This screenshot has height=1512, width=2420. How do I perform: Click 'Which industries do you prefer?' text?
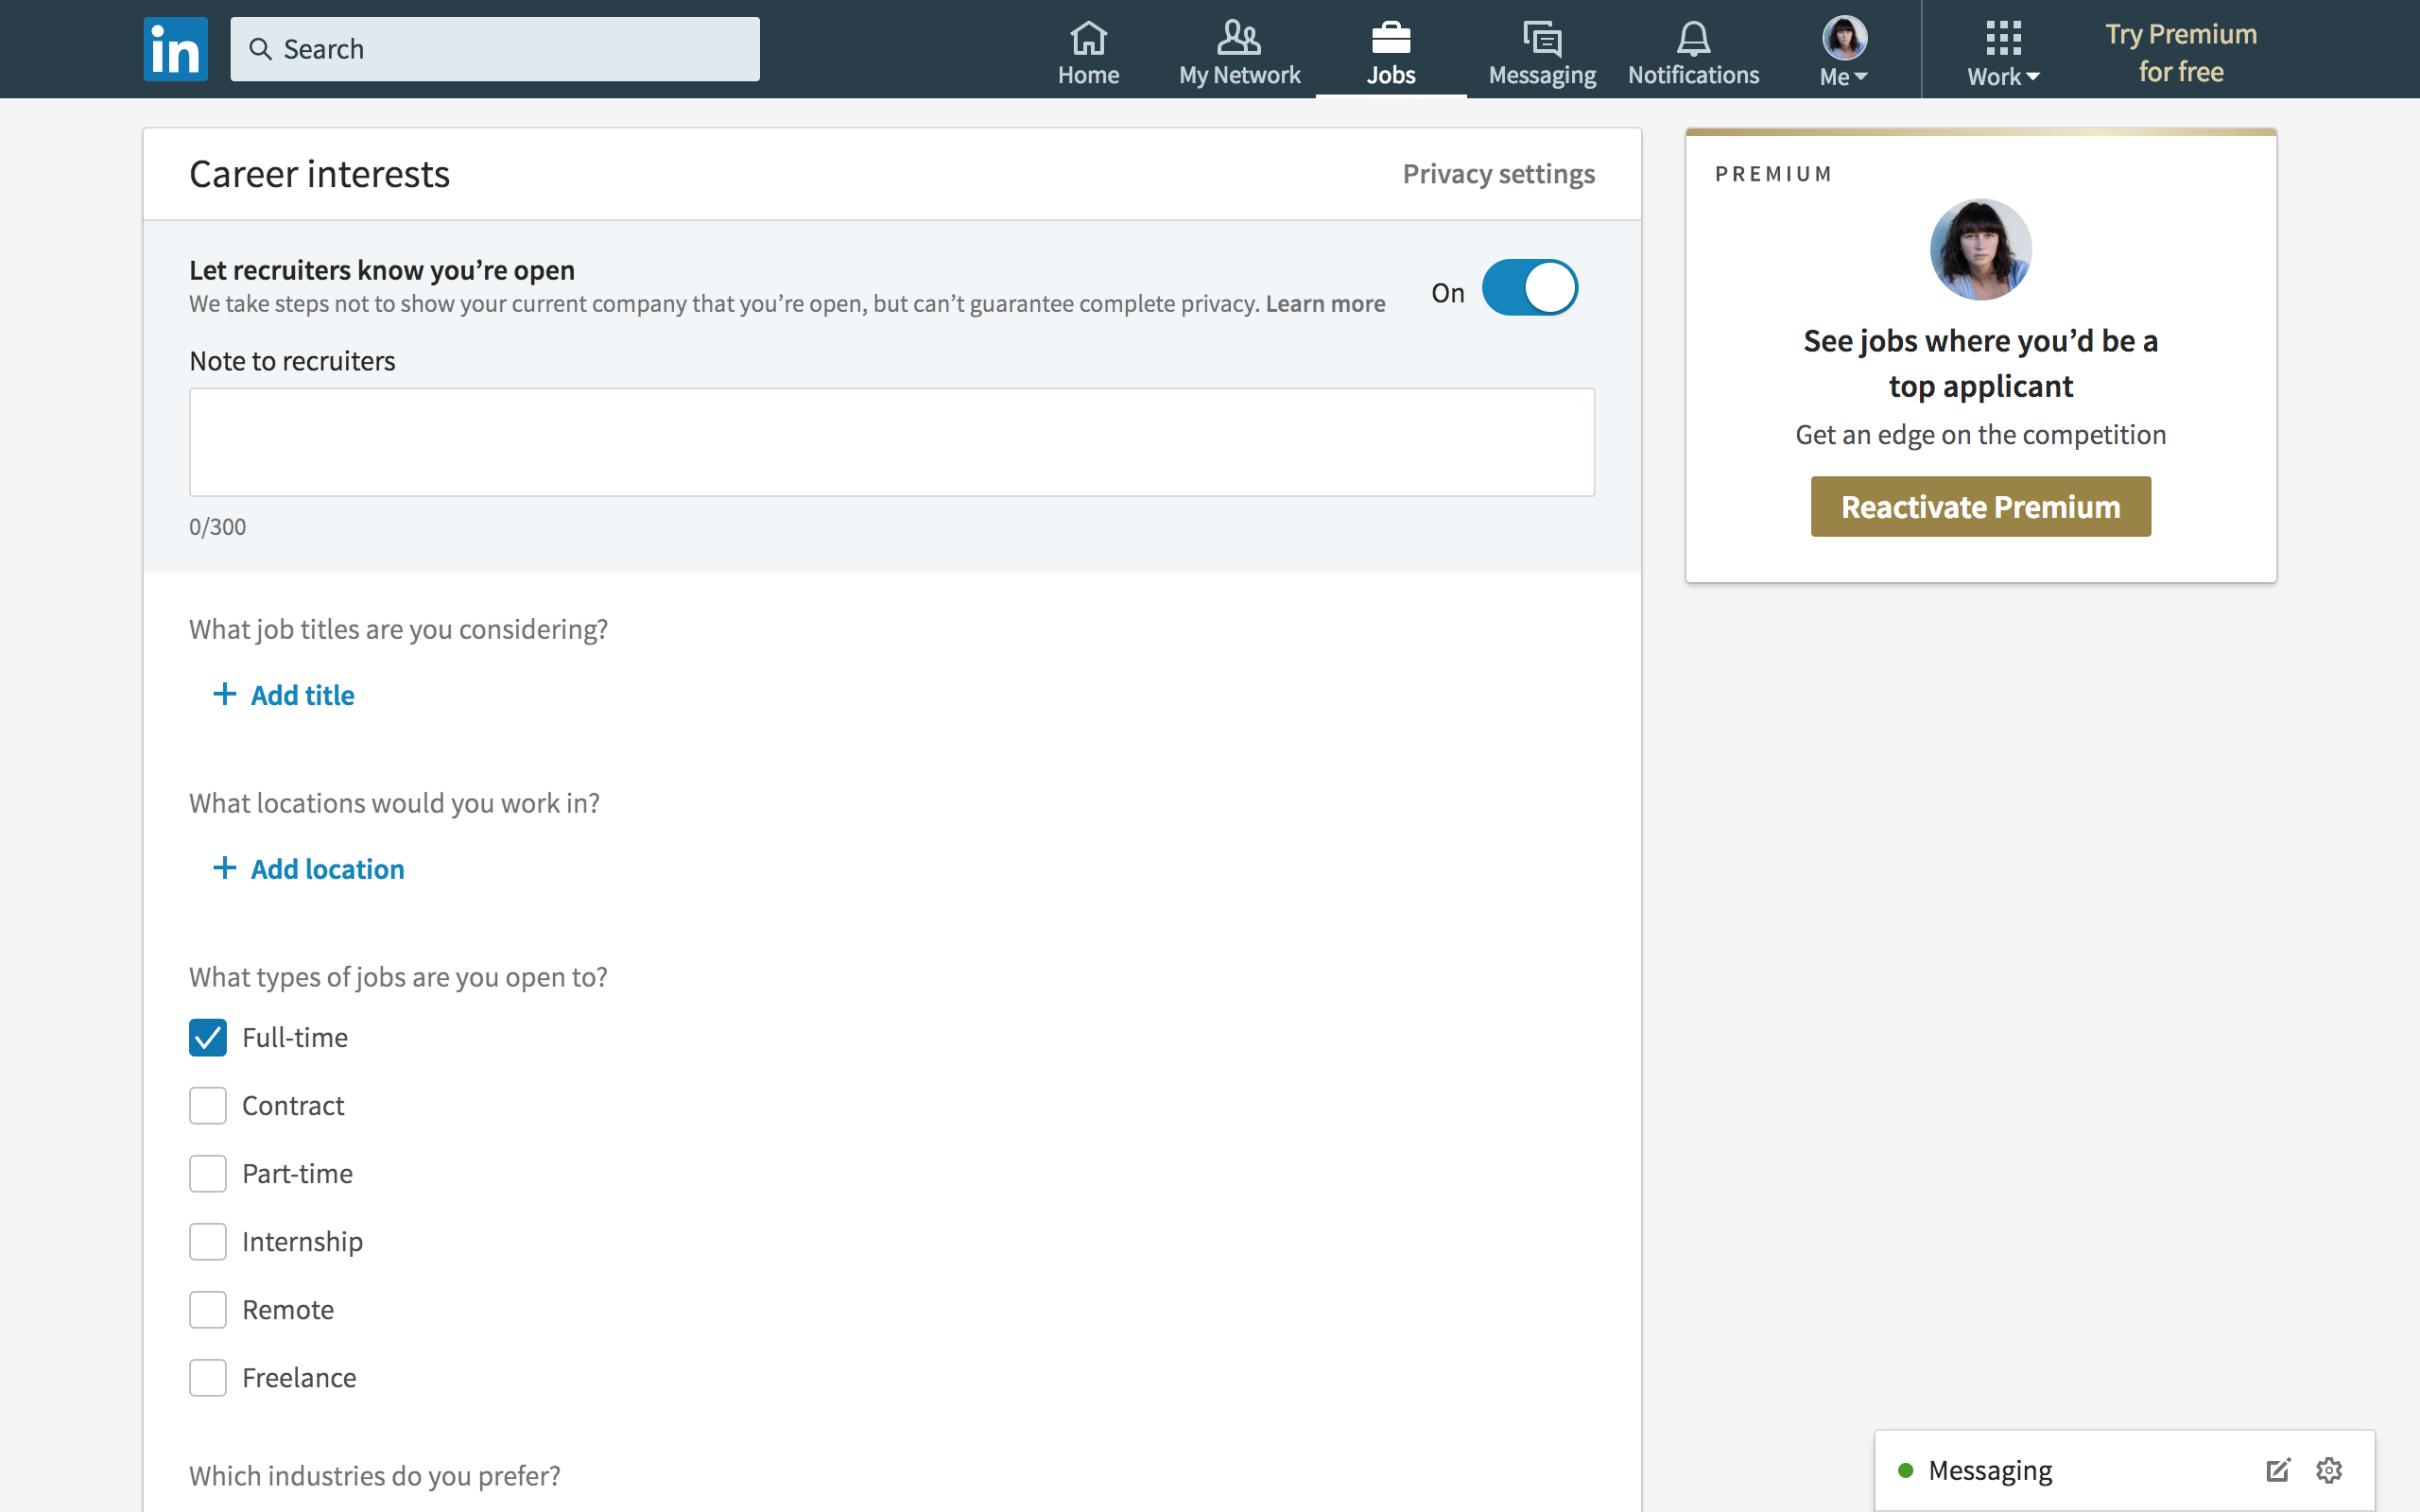tap(374, 1476)
